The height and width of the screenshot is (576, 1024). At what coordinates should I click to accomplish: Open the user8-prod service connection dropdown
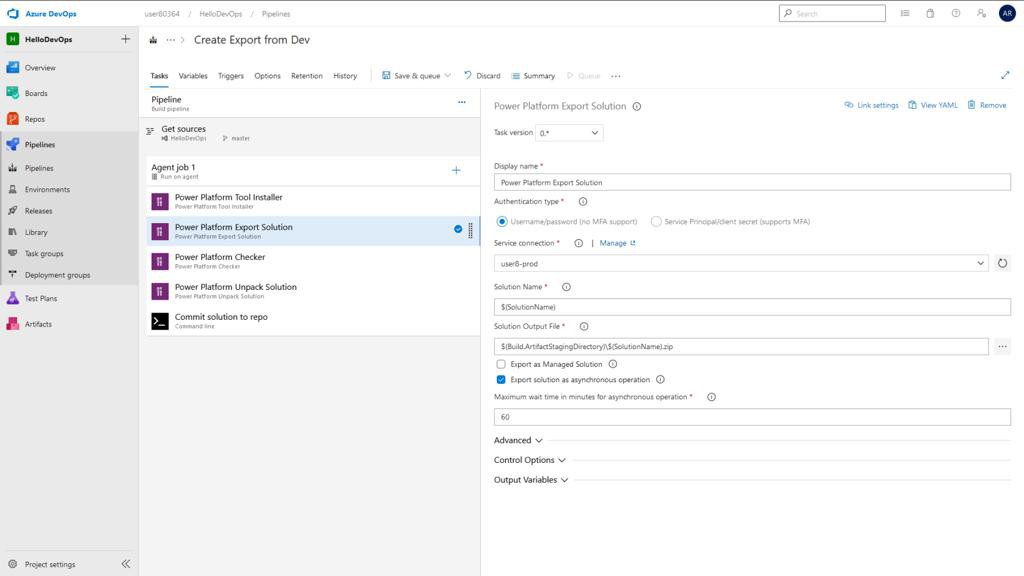(741, 263)
